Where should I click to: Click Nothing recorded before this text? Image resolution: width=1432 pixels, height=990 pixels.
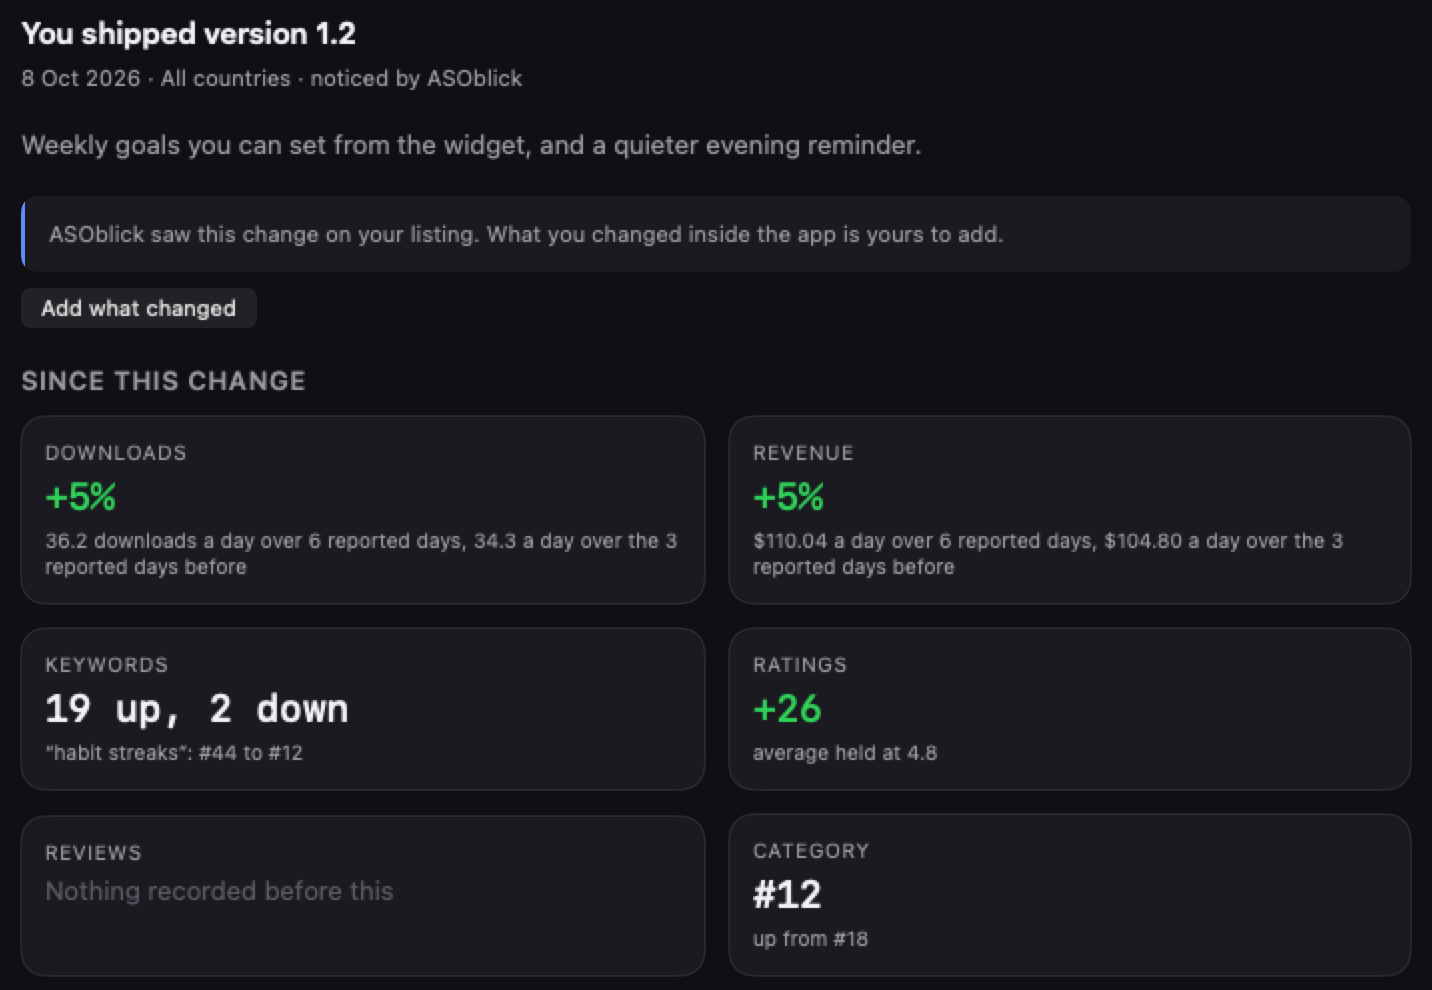point(220,891)
